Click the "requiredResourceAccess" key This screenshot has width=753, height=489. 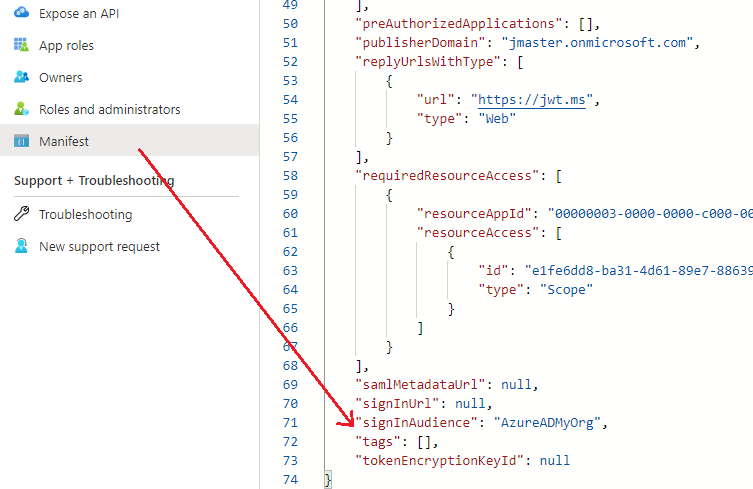[447, 176]
